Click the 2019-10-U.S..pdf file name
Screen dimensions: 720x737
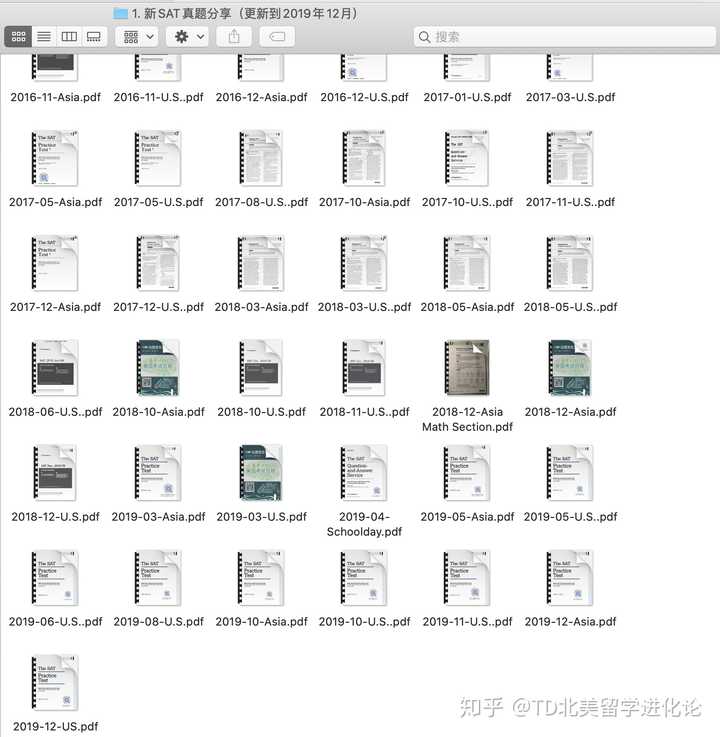point(364,621)
